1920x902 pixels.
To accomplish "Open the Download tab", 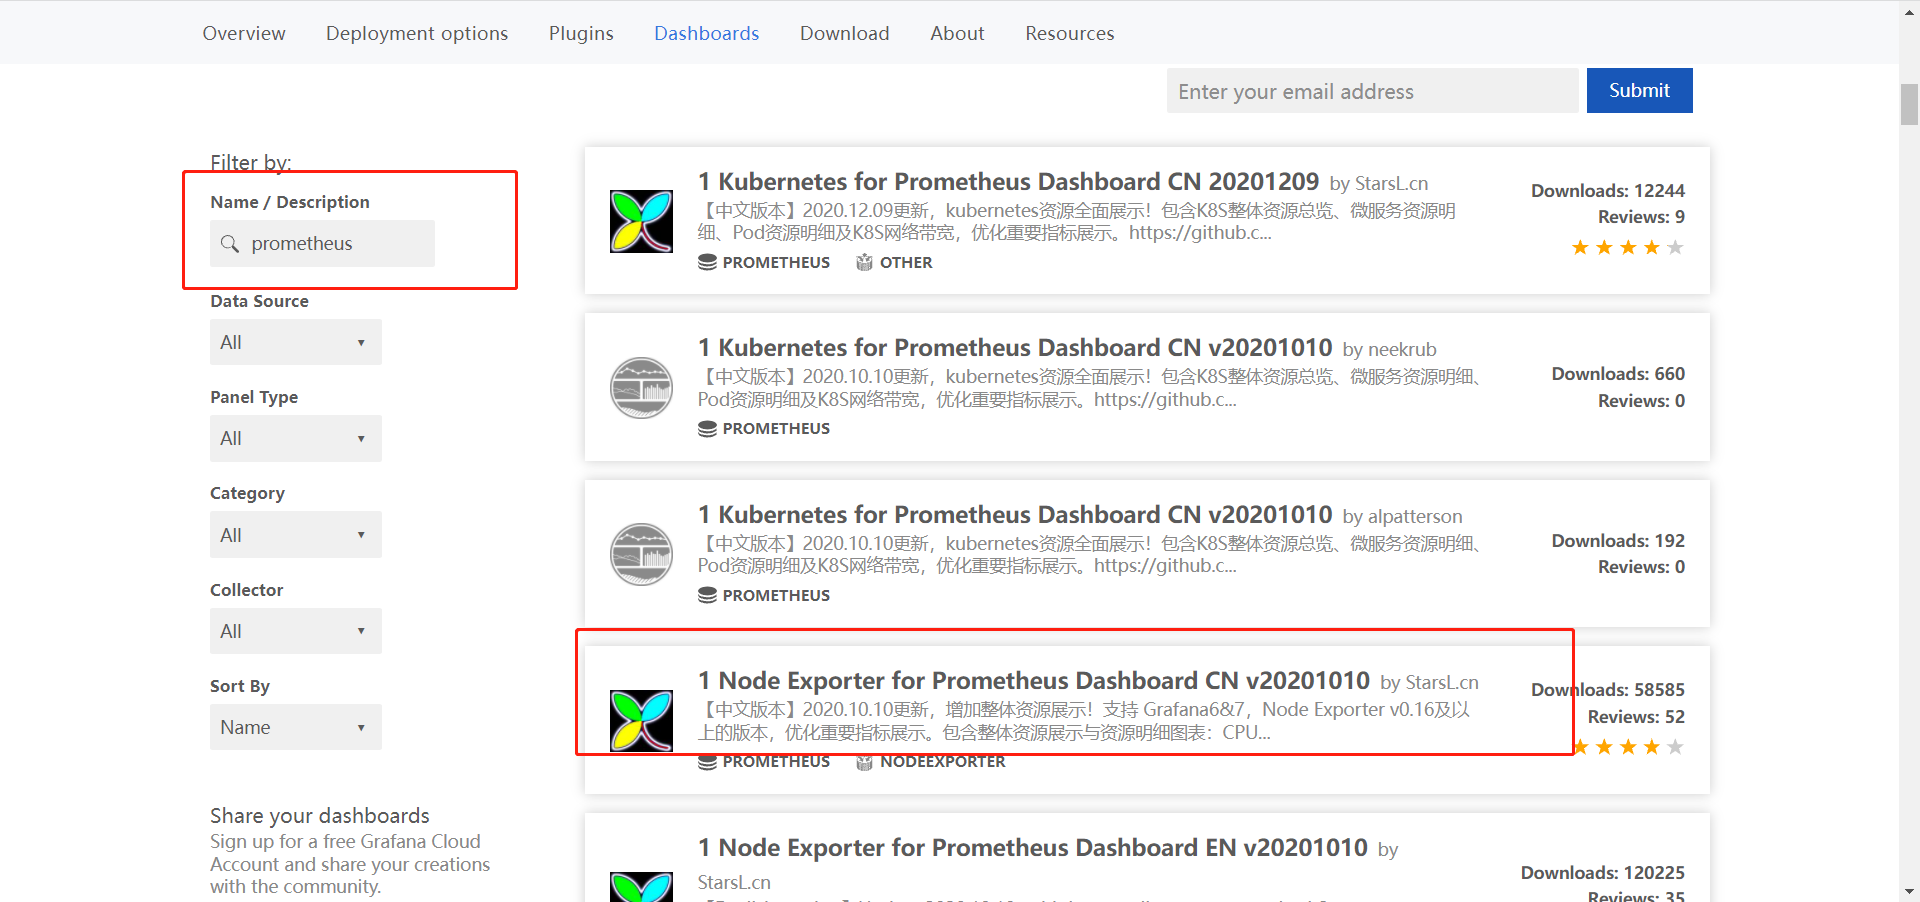I will tap(844, 33).
